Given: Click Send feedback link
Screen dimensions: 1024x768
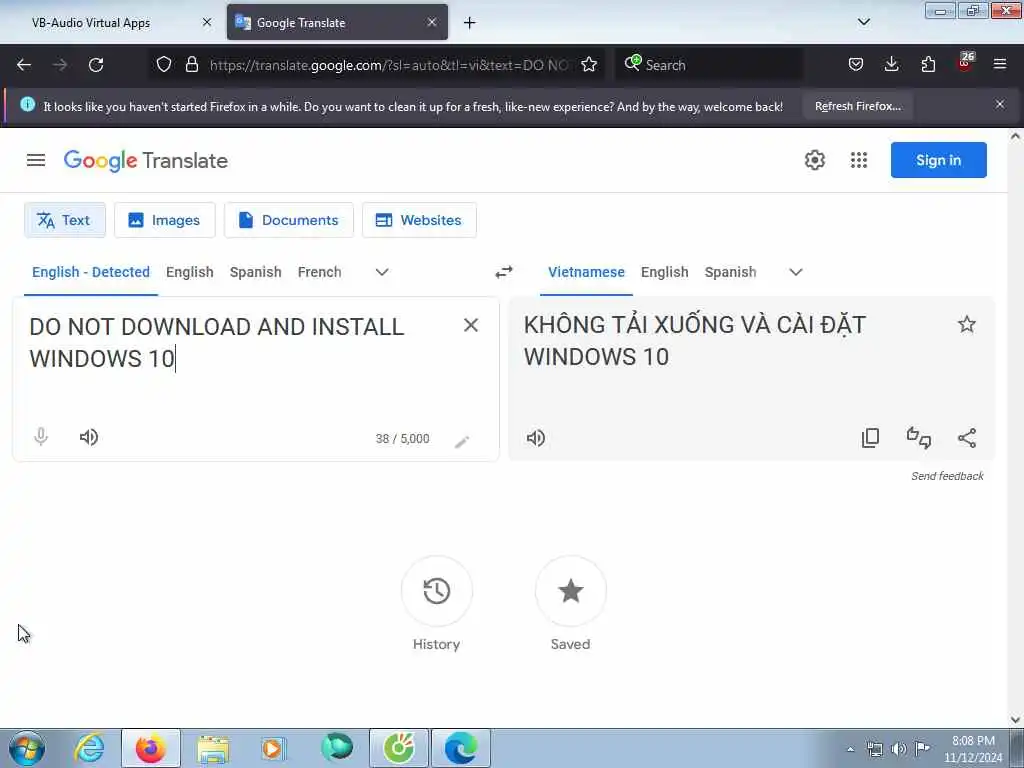Looking at the screenshot, I should (x=947, y=476).
